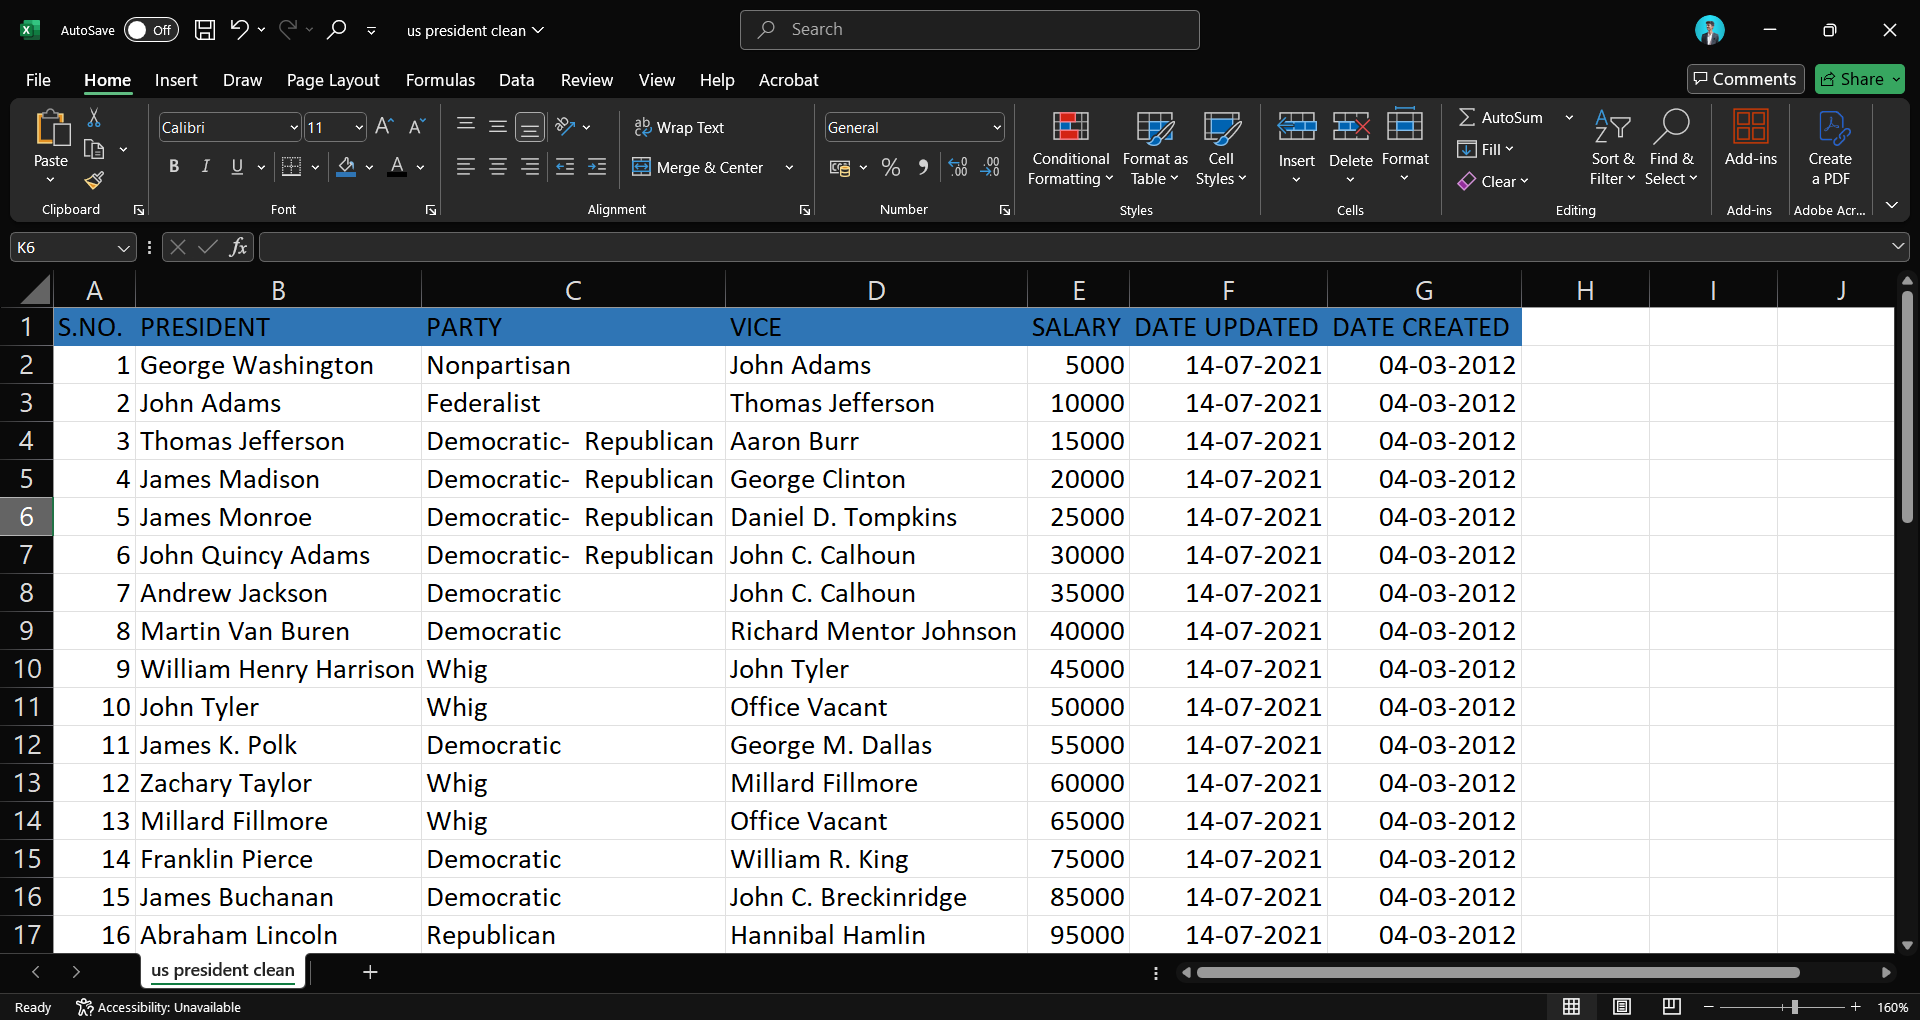The image size is (1920, 1020).
Task: Click the Clear button in Editing group
Action: [x=1494, y=181]
